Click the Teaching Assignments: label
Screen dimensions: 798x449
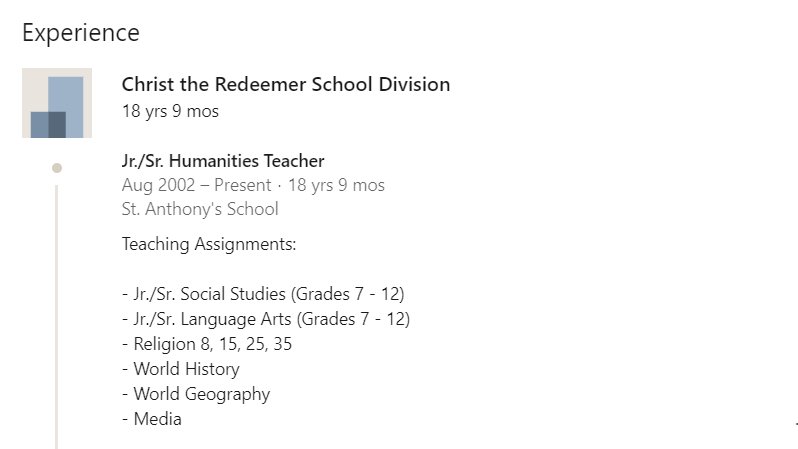click(x=209, y=244)
